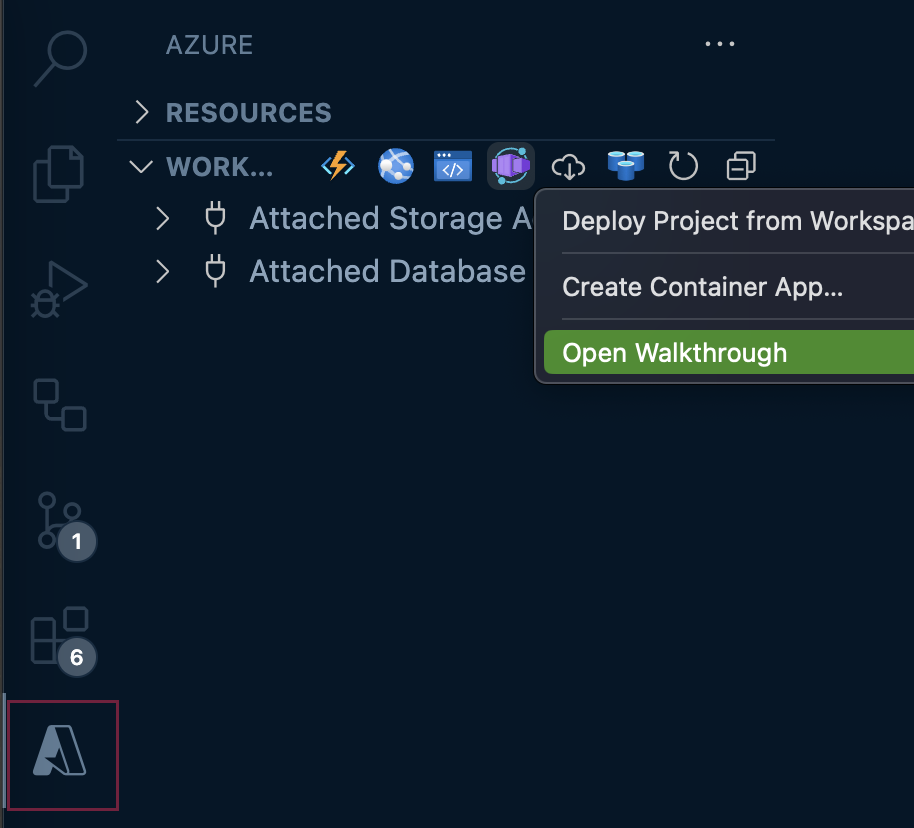
Task: Open the Explorer files view
Action: click(58, 174)
